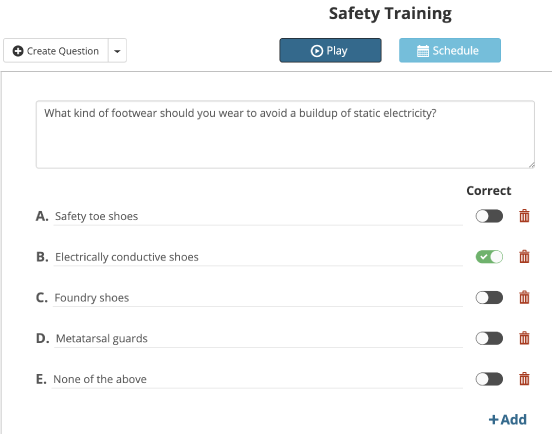Delete answer B Electrically conductive shoes
The height and width of the screenshot is (434, 553).
pyautogui.click(x=524, y=257)
